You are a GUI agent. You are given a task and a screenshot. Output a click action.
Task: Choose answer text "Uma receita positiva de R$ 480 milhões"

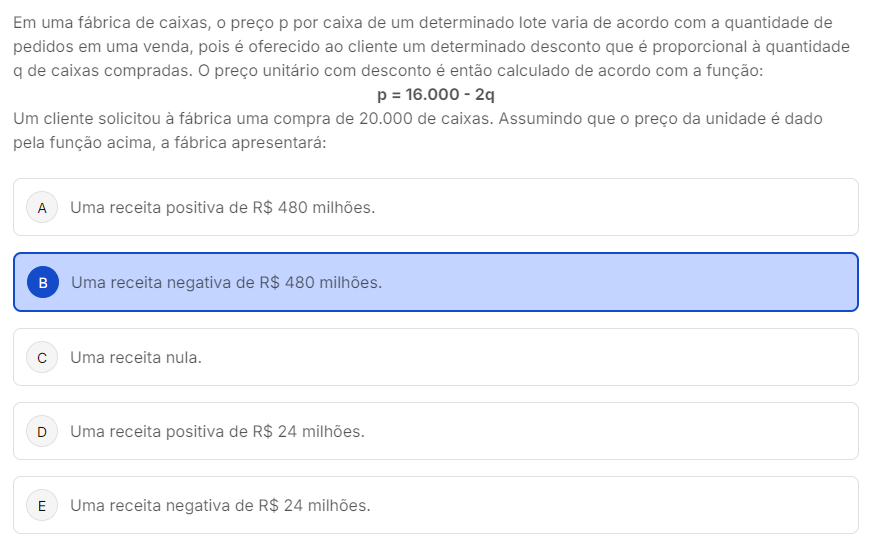[x=222, y=208]
